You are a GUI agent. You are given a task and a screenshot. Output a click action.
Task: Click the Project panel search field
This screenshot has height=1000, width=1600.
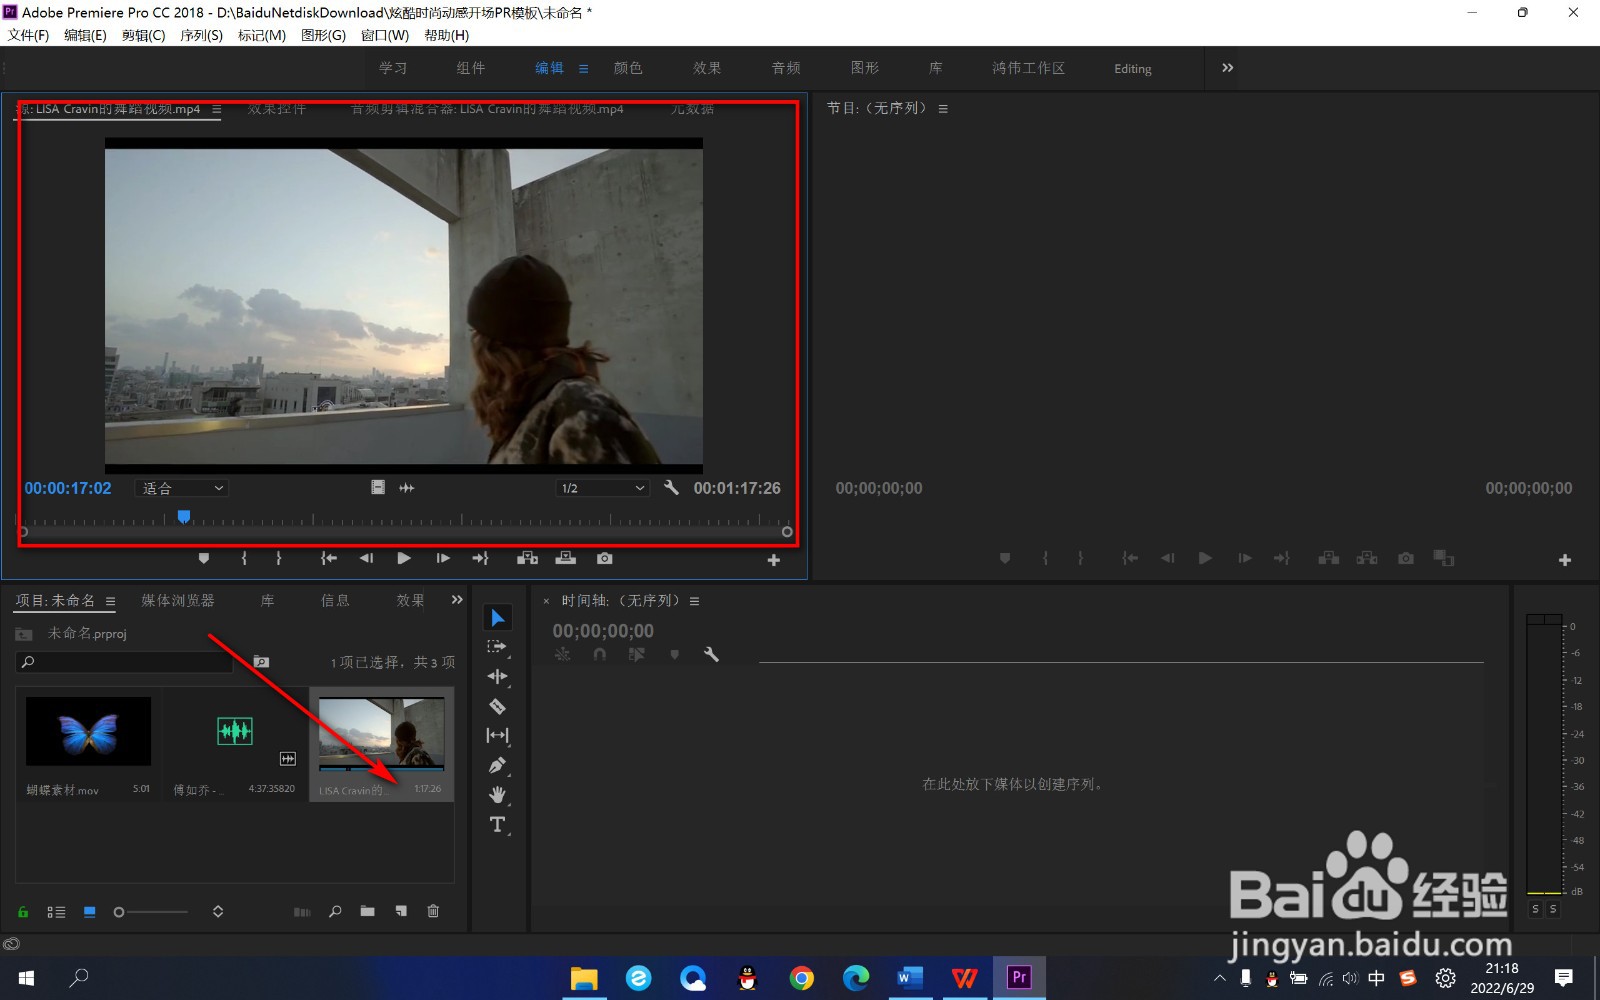pos(125,662)
